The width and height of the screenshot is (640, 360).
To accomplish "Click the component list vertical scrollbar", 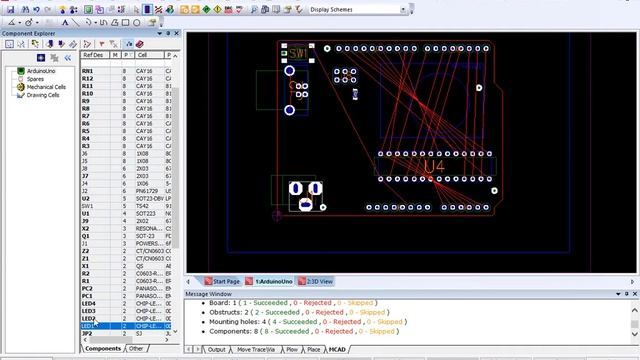I will [176, 167].
